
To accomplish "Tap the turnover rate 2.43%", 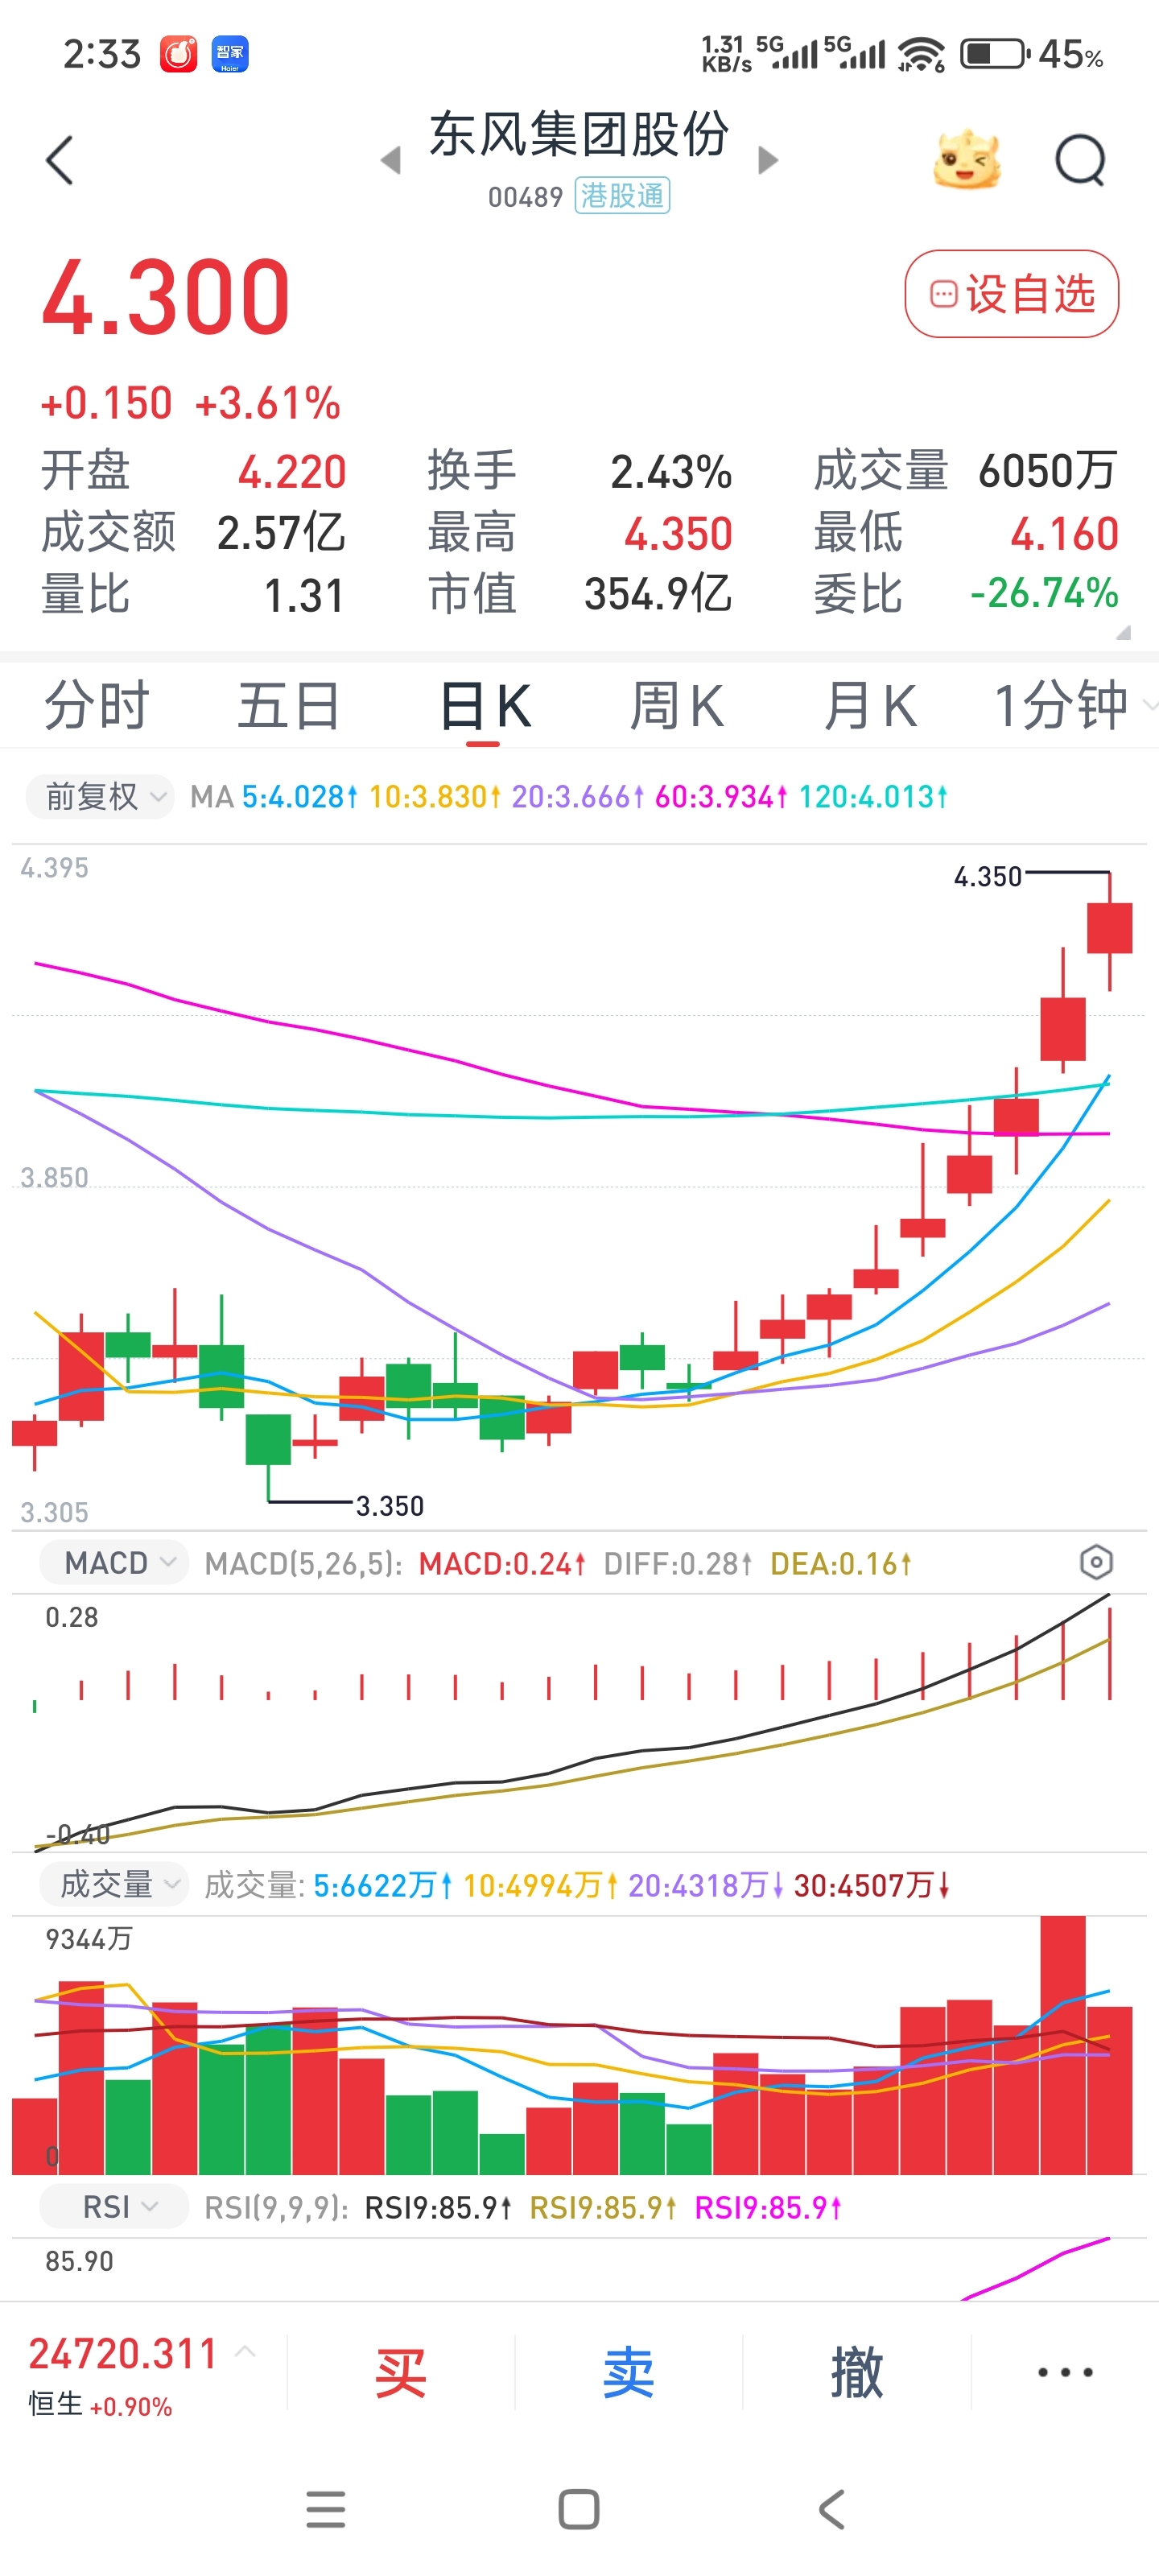I will [672, 472].
